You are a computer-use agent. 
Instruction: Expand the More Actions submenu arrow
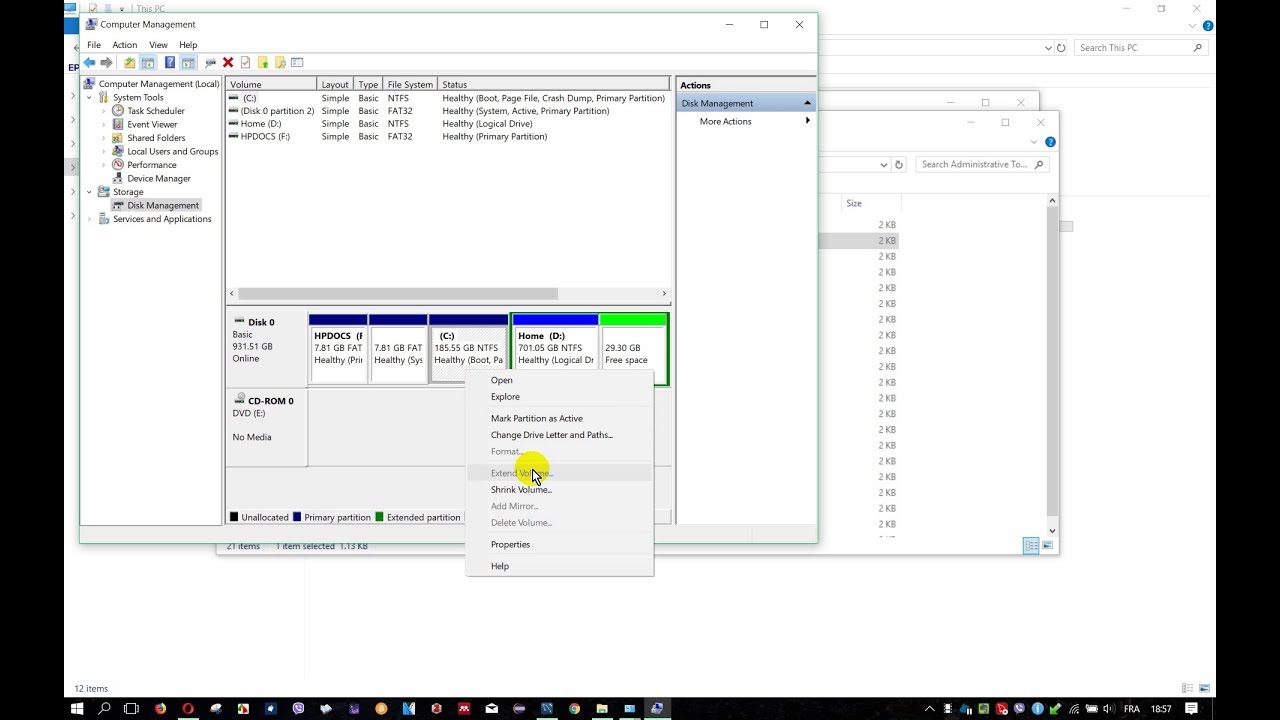[807, 121]
